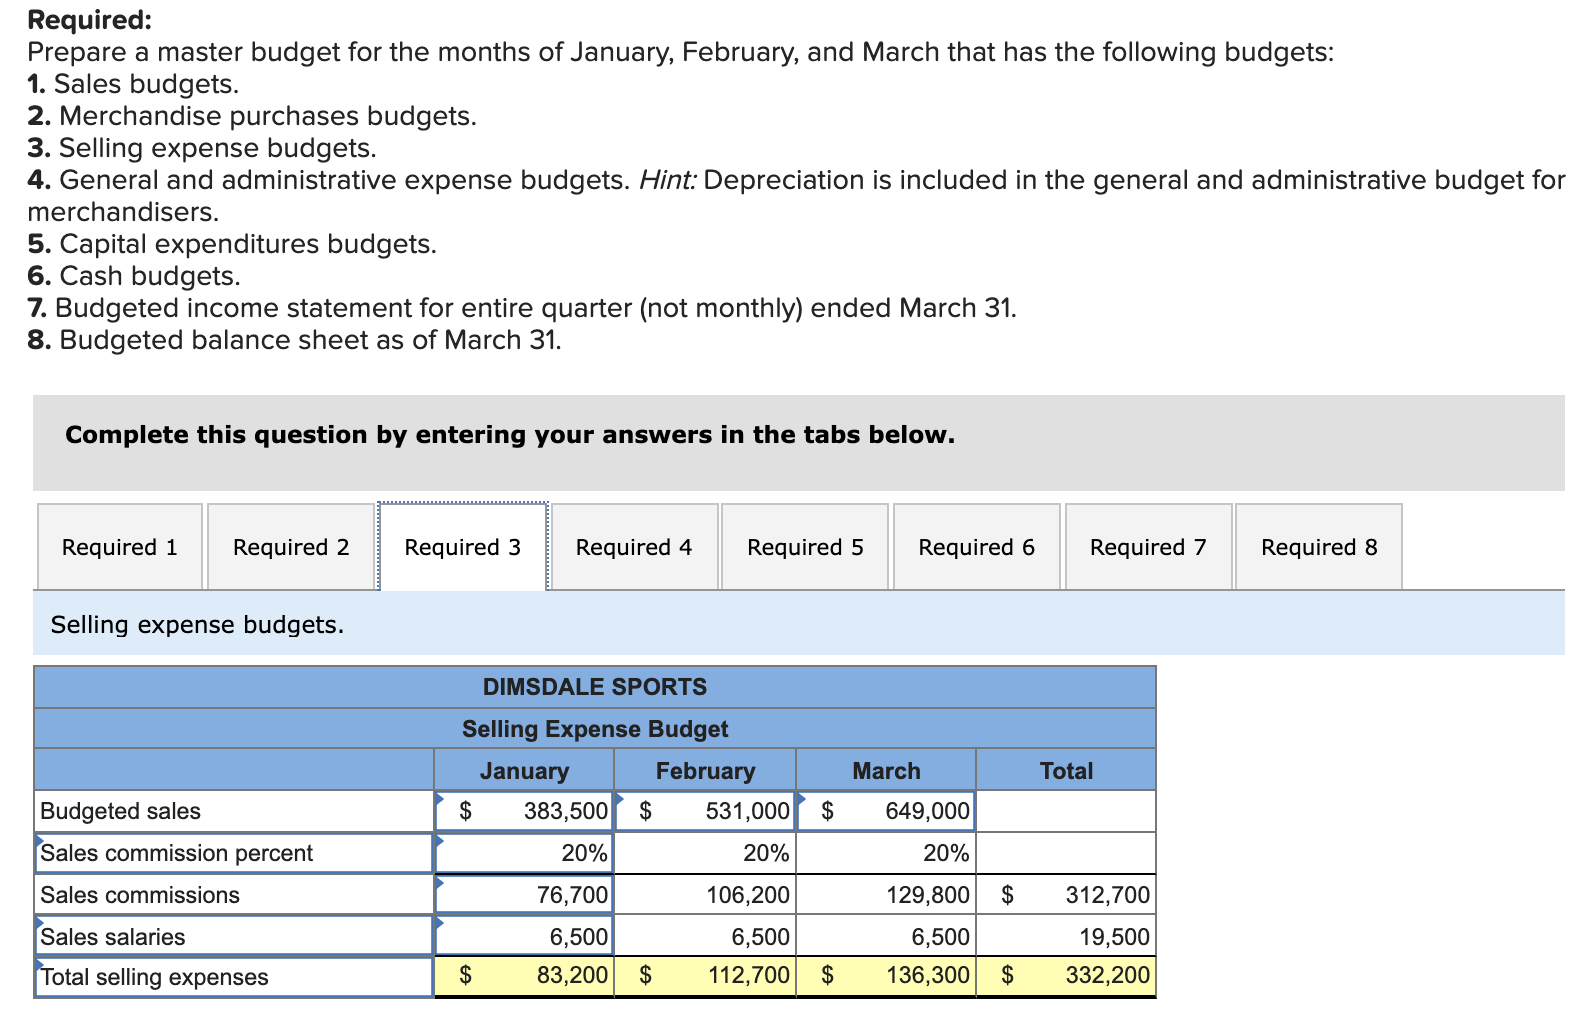Image resolution: width=1572 pixels, height=1010 pixels.
Task: Click the Selling Expense Budget title
Action: [x=595, y=729]
